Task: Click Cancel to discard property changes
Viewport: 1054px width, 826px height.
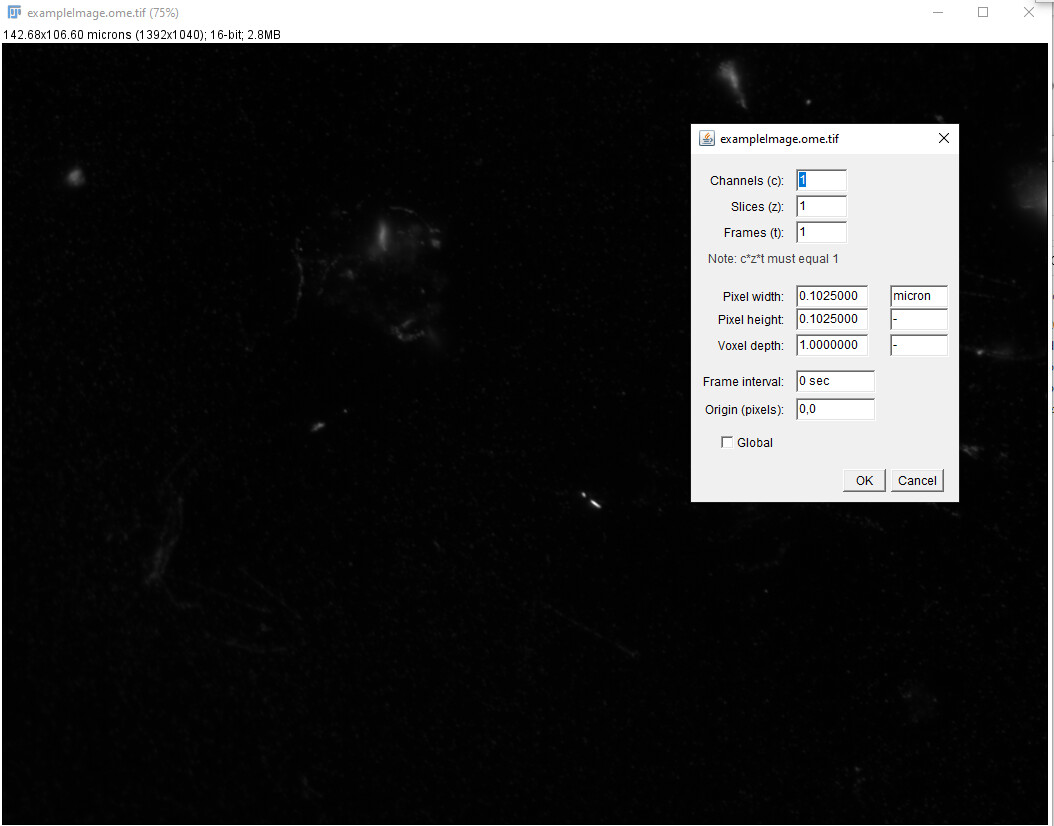Action: (917, 480)
